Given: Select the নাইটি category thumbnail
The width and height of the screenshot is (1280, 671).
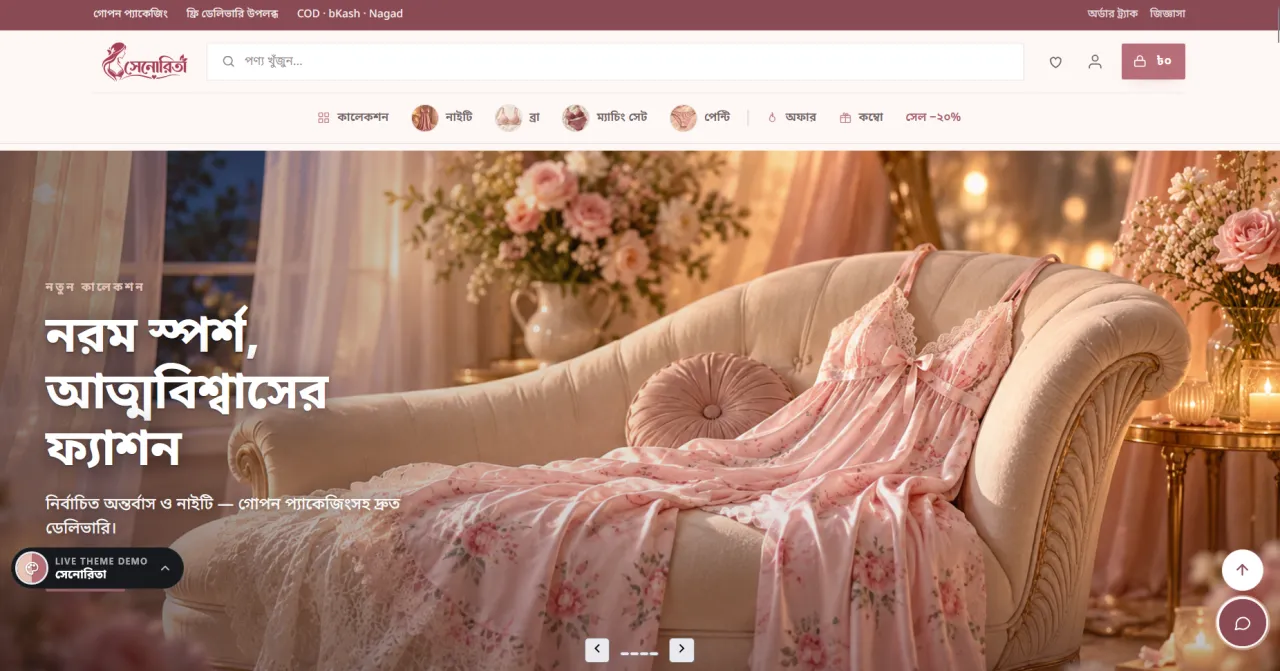Looking at the screenshot, I should click(425, 118).
